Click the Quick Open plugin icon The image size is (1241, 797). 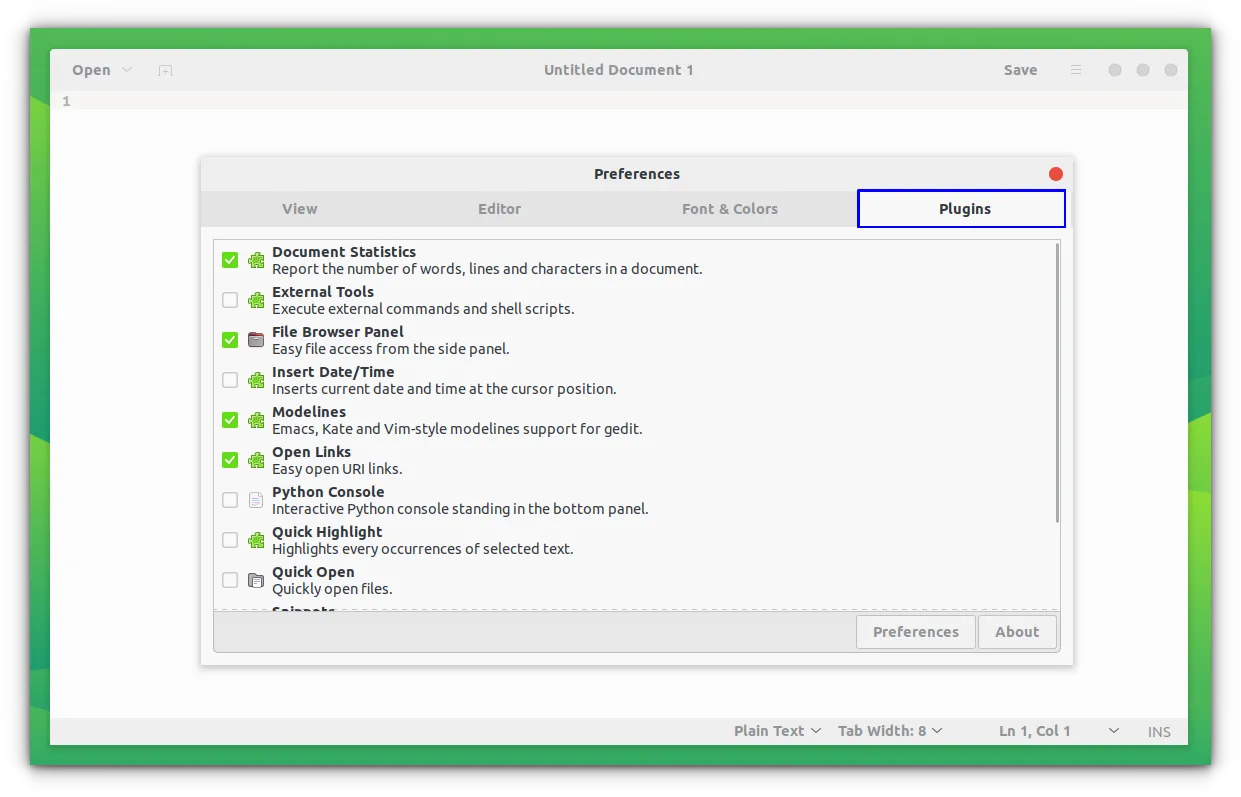click(256, 580)
